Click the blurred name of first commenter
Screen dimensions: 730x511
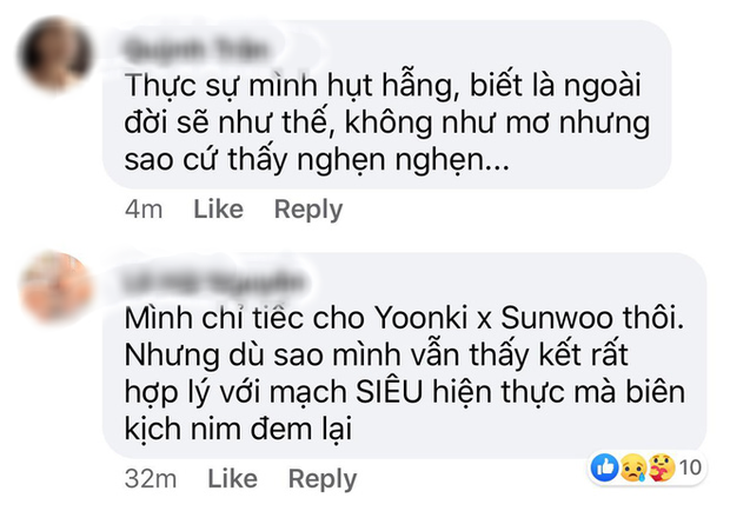(x=197, y=49)
